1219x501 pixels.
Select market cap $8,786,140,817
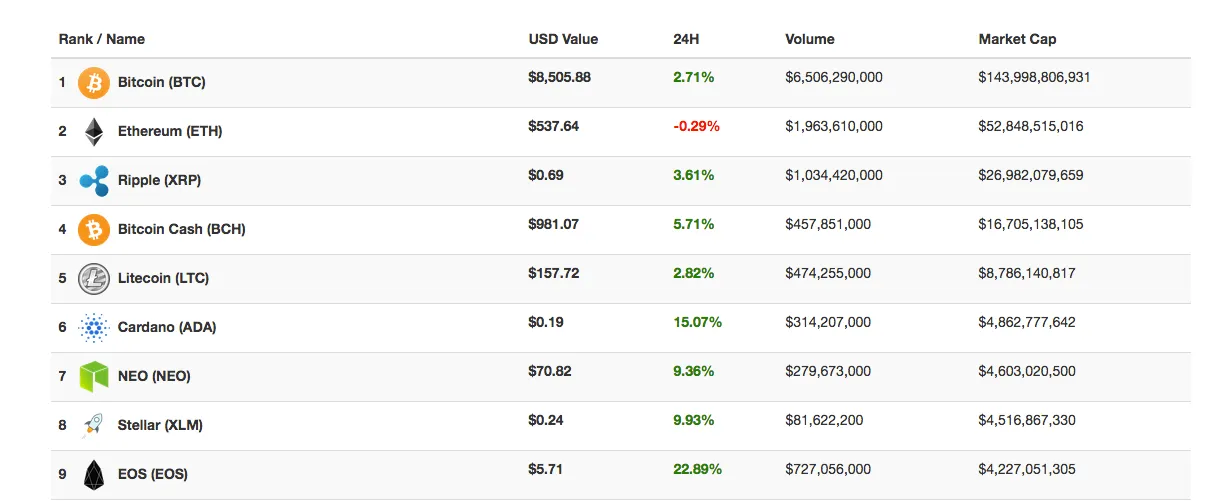tap(1027, 273)
